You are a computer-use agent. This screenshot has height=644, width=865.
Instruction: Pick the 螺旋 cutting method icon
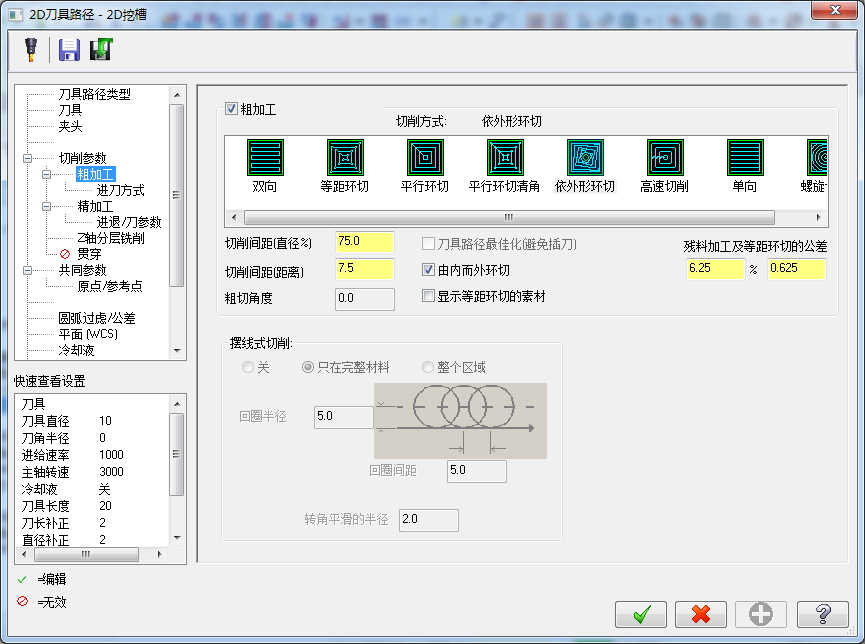[818, 157]
